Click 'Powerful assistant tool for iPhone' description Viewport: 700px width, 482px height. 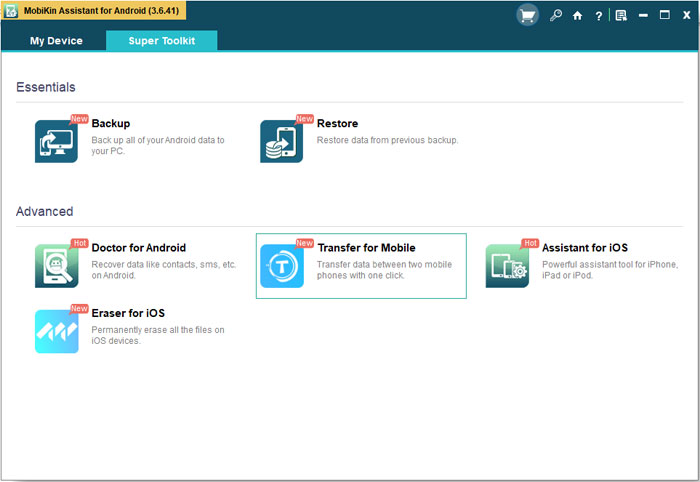coord(610,270)
